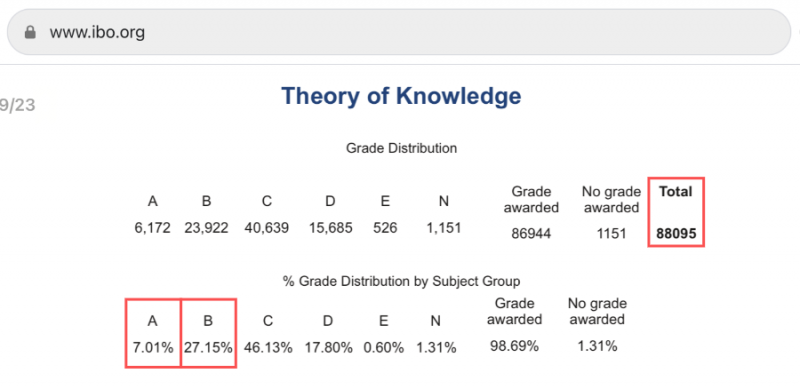Click the highlighted 7.01% grade A percentage

(x=153, y=333)
